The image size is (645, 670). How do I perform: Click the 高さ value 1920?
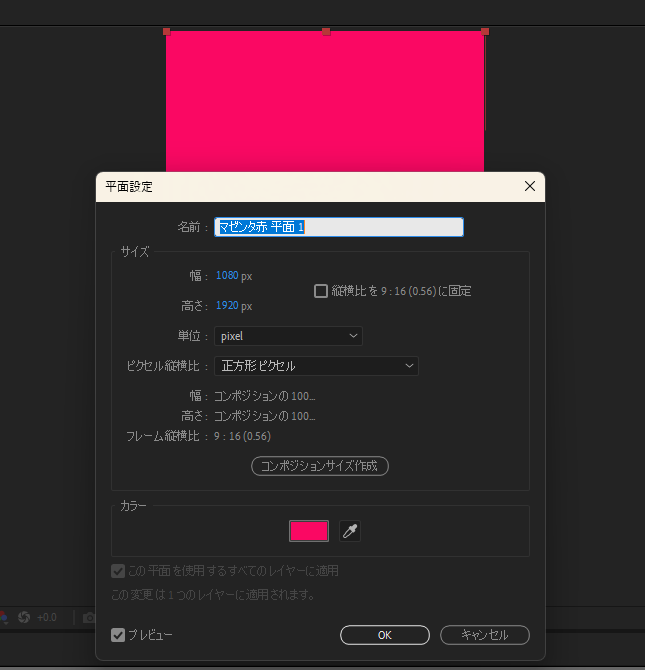point(227,306)
